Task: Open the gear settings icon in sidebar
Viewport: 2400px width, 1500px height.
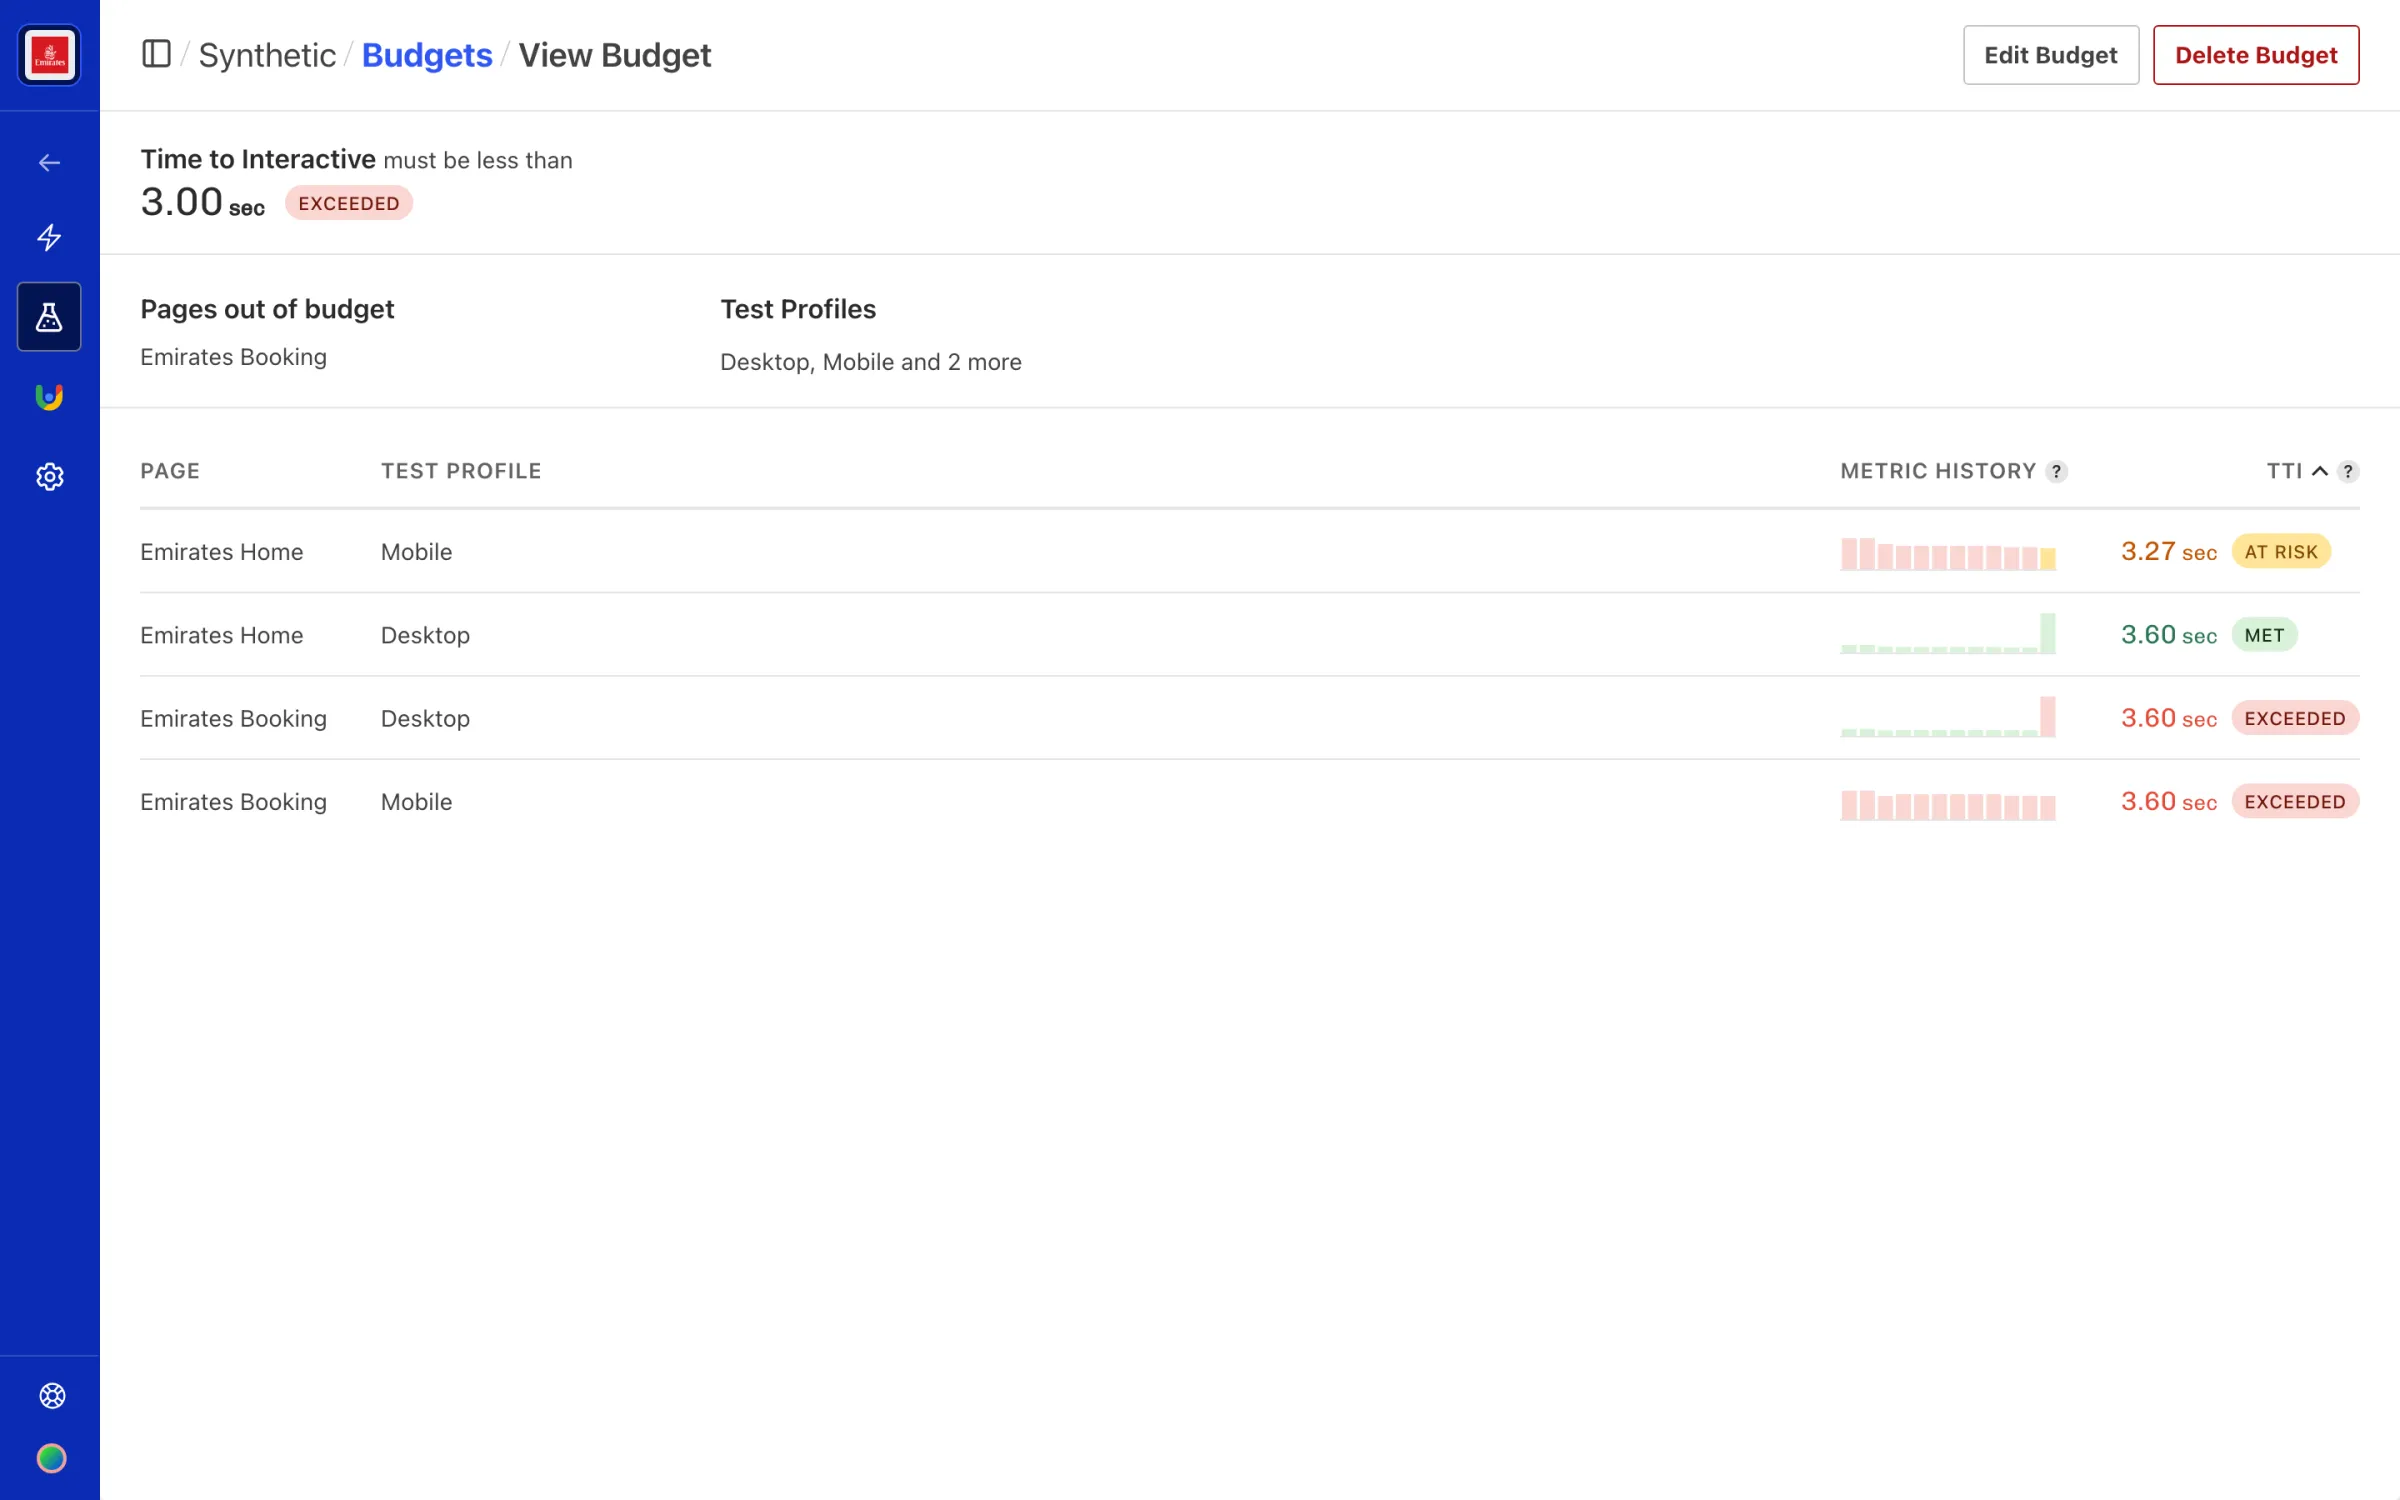Action: (49, 477)
